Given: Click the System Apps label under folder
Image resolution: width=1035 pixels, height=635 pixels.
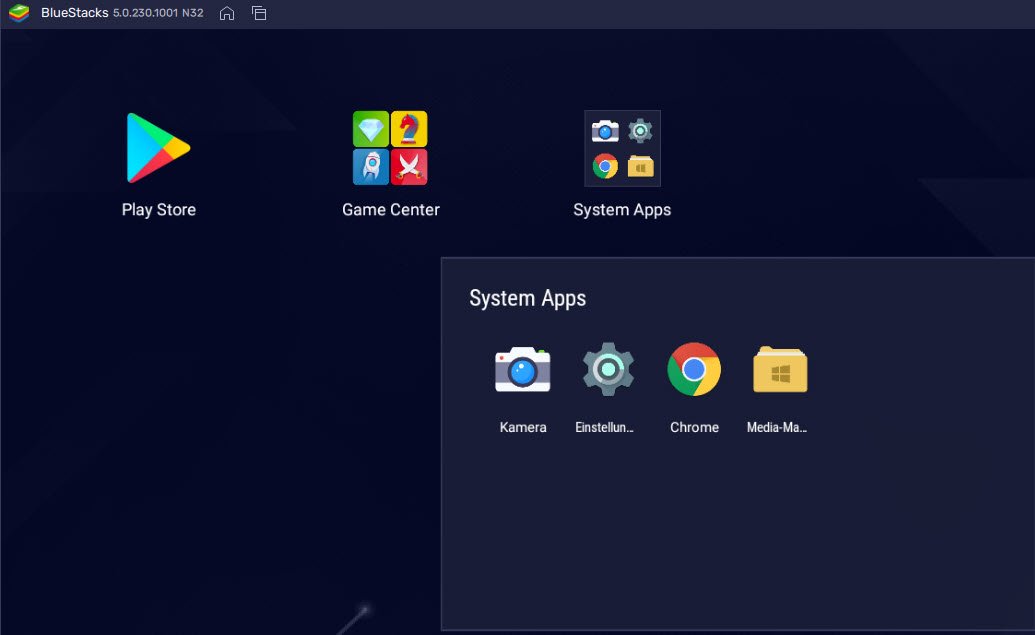Looking at the screenshot, I should pyautogui.click(x=622, y=210).
